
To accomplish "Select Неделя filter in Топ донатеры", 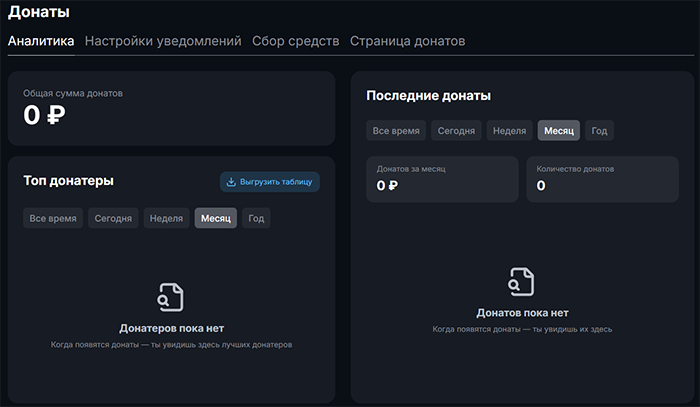I will [168, 218].
